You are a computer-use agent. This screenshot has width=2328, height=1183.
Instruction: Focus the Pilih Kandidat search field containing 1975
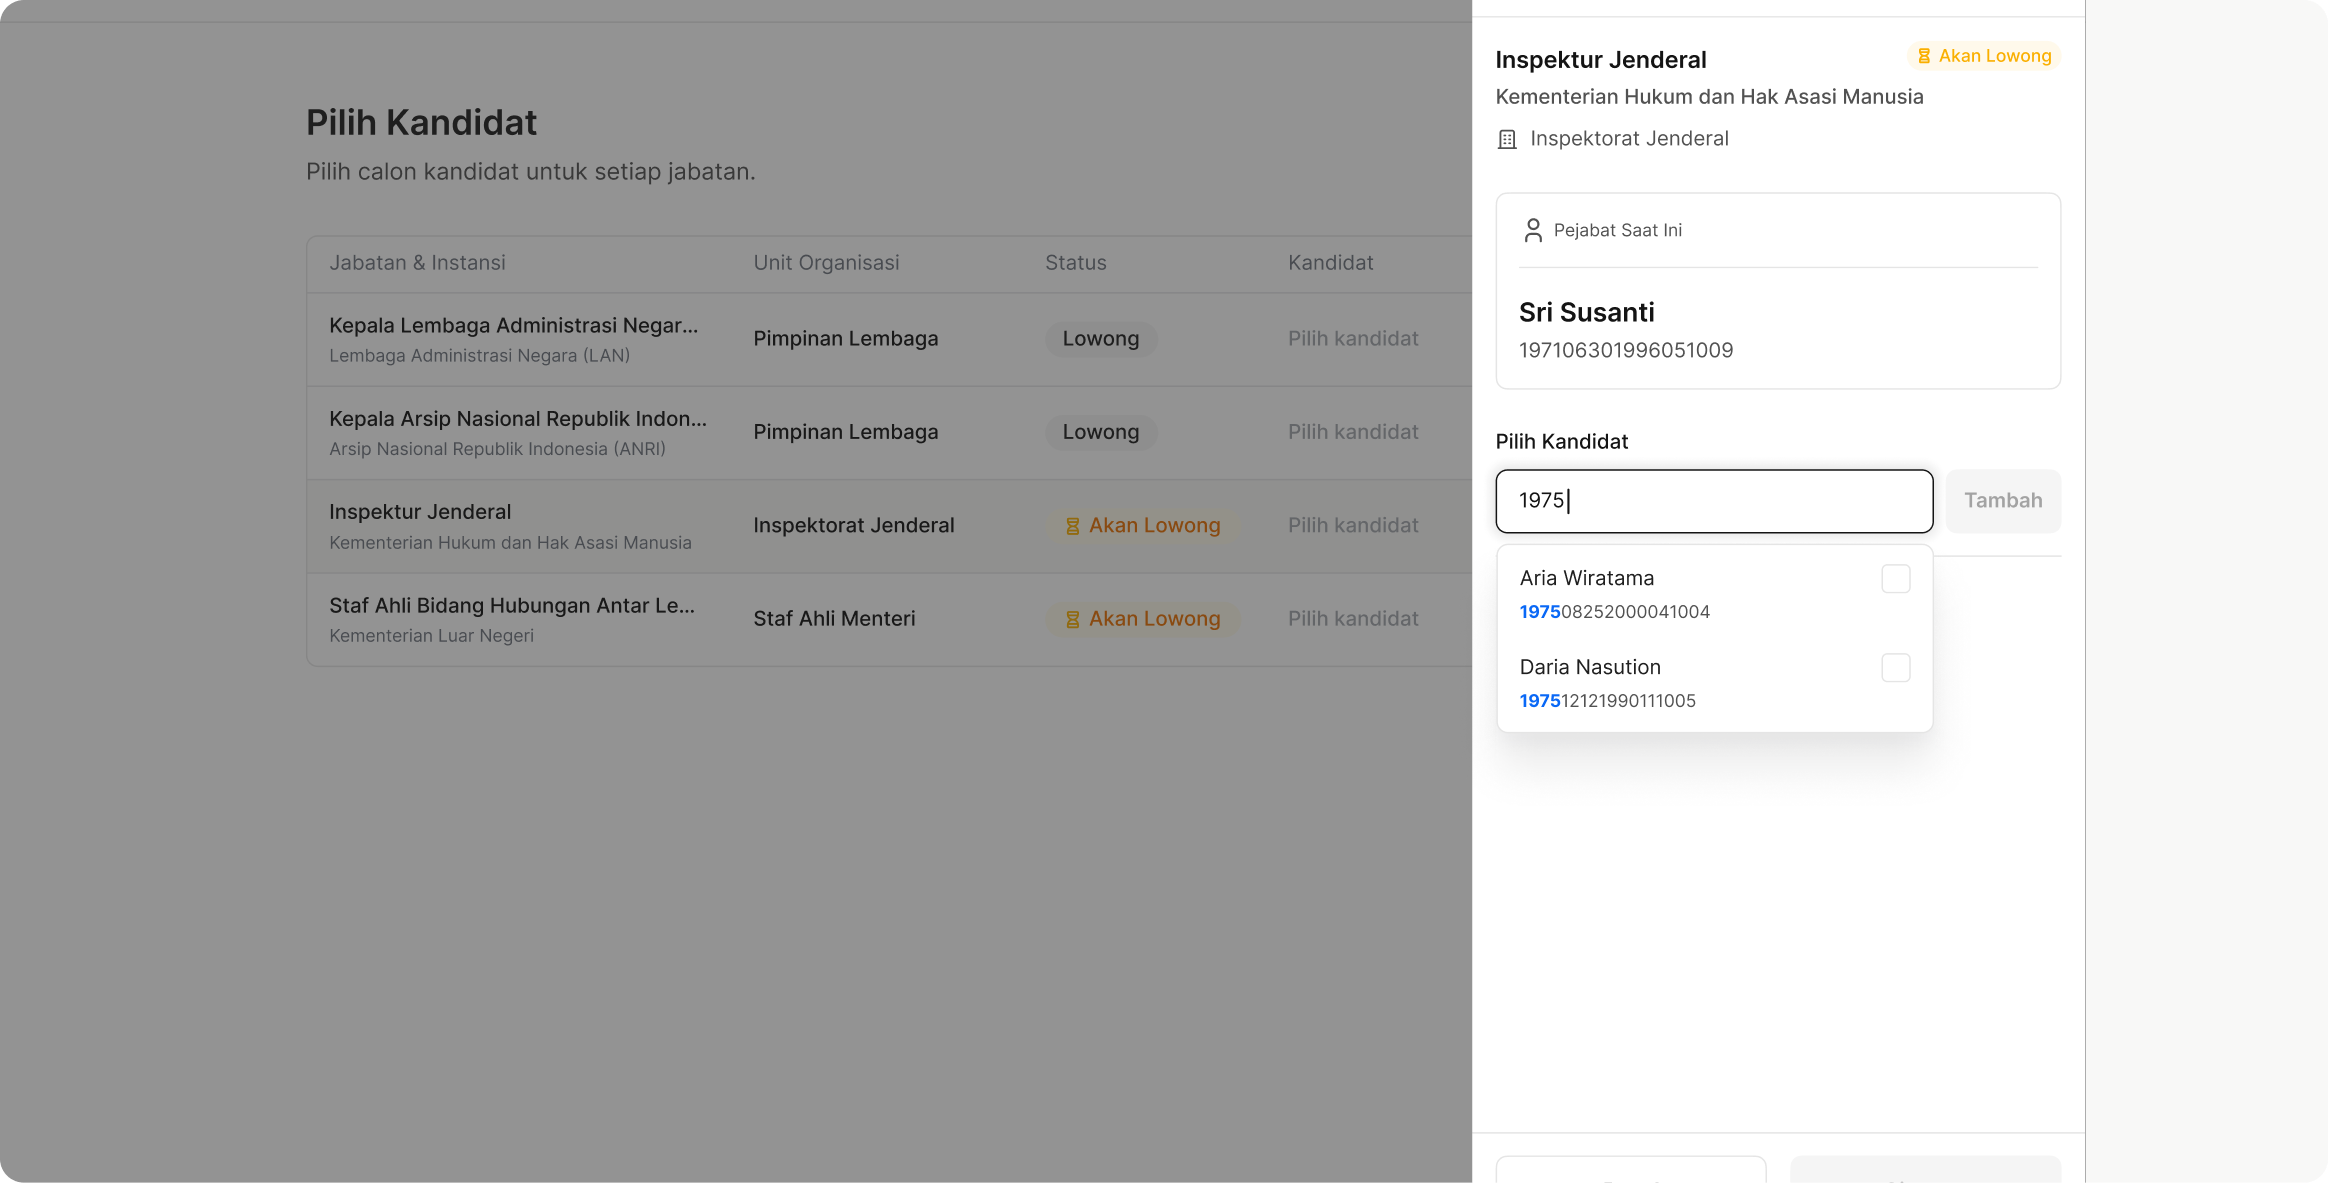[1713, 500]
